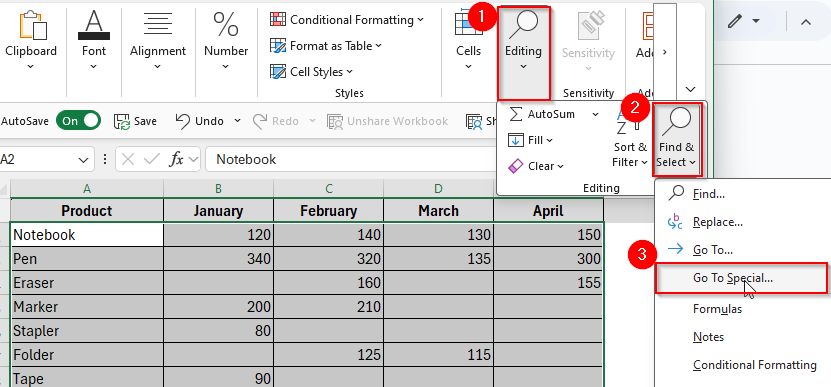Click cell with value 160
831x387 pixels.
pos(329,283)
